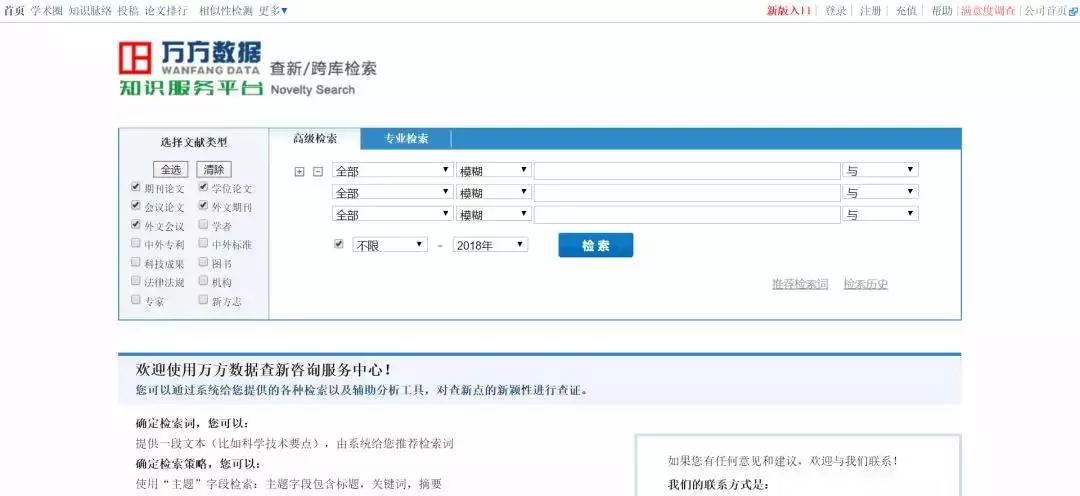The width and height of the screenshot is (1080, 496).
Task: Open 相似性检测 in top navigation
Action: pos(226,10)
